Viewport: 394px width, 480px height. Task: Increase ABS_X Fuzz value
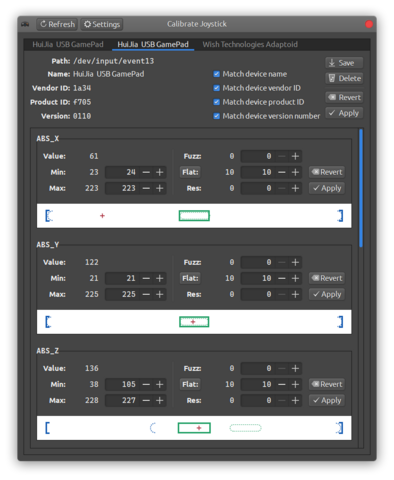pos(295,156)
